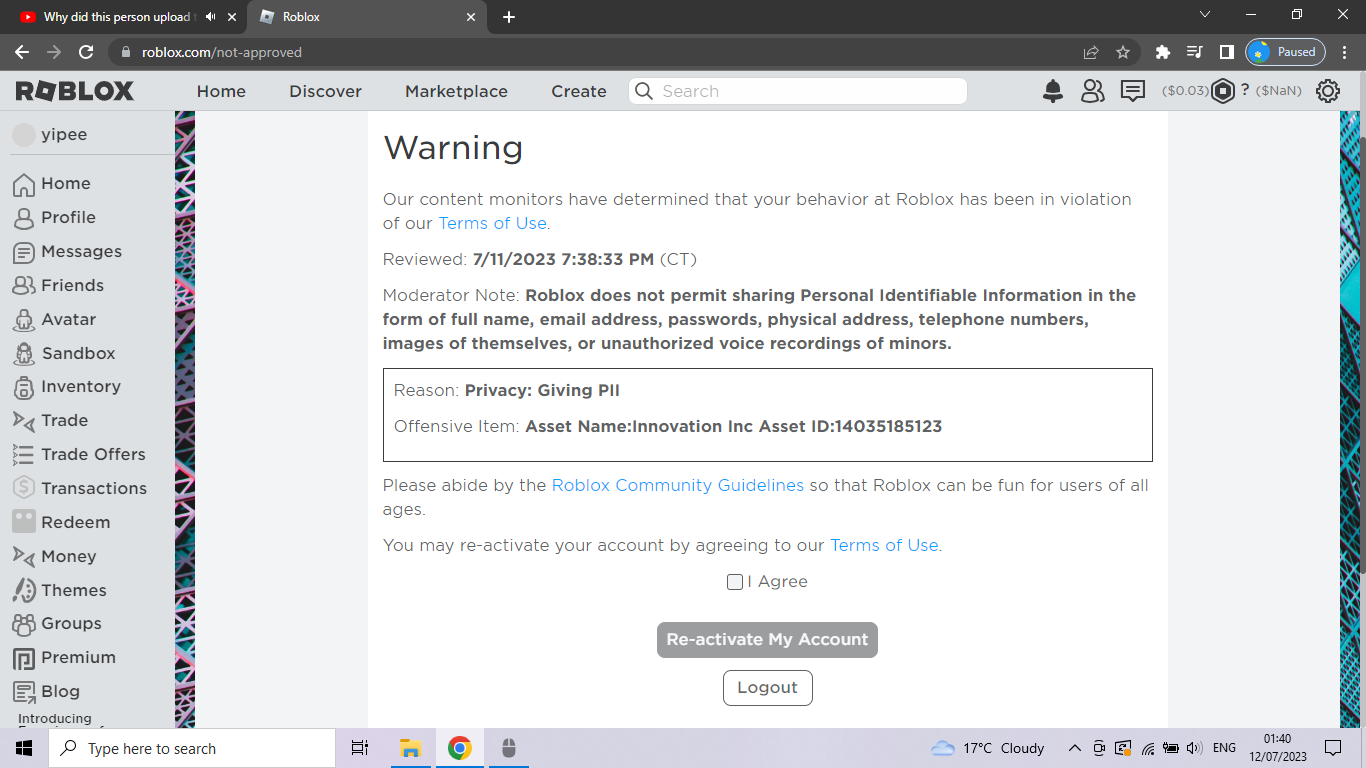Open the Sandbox sidebar icon
1366x768 pixels.
(24, 354)
